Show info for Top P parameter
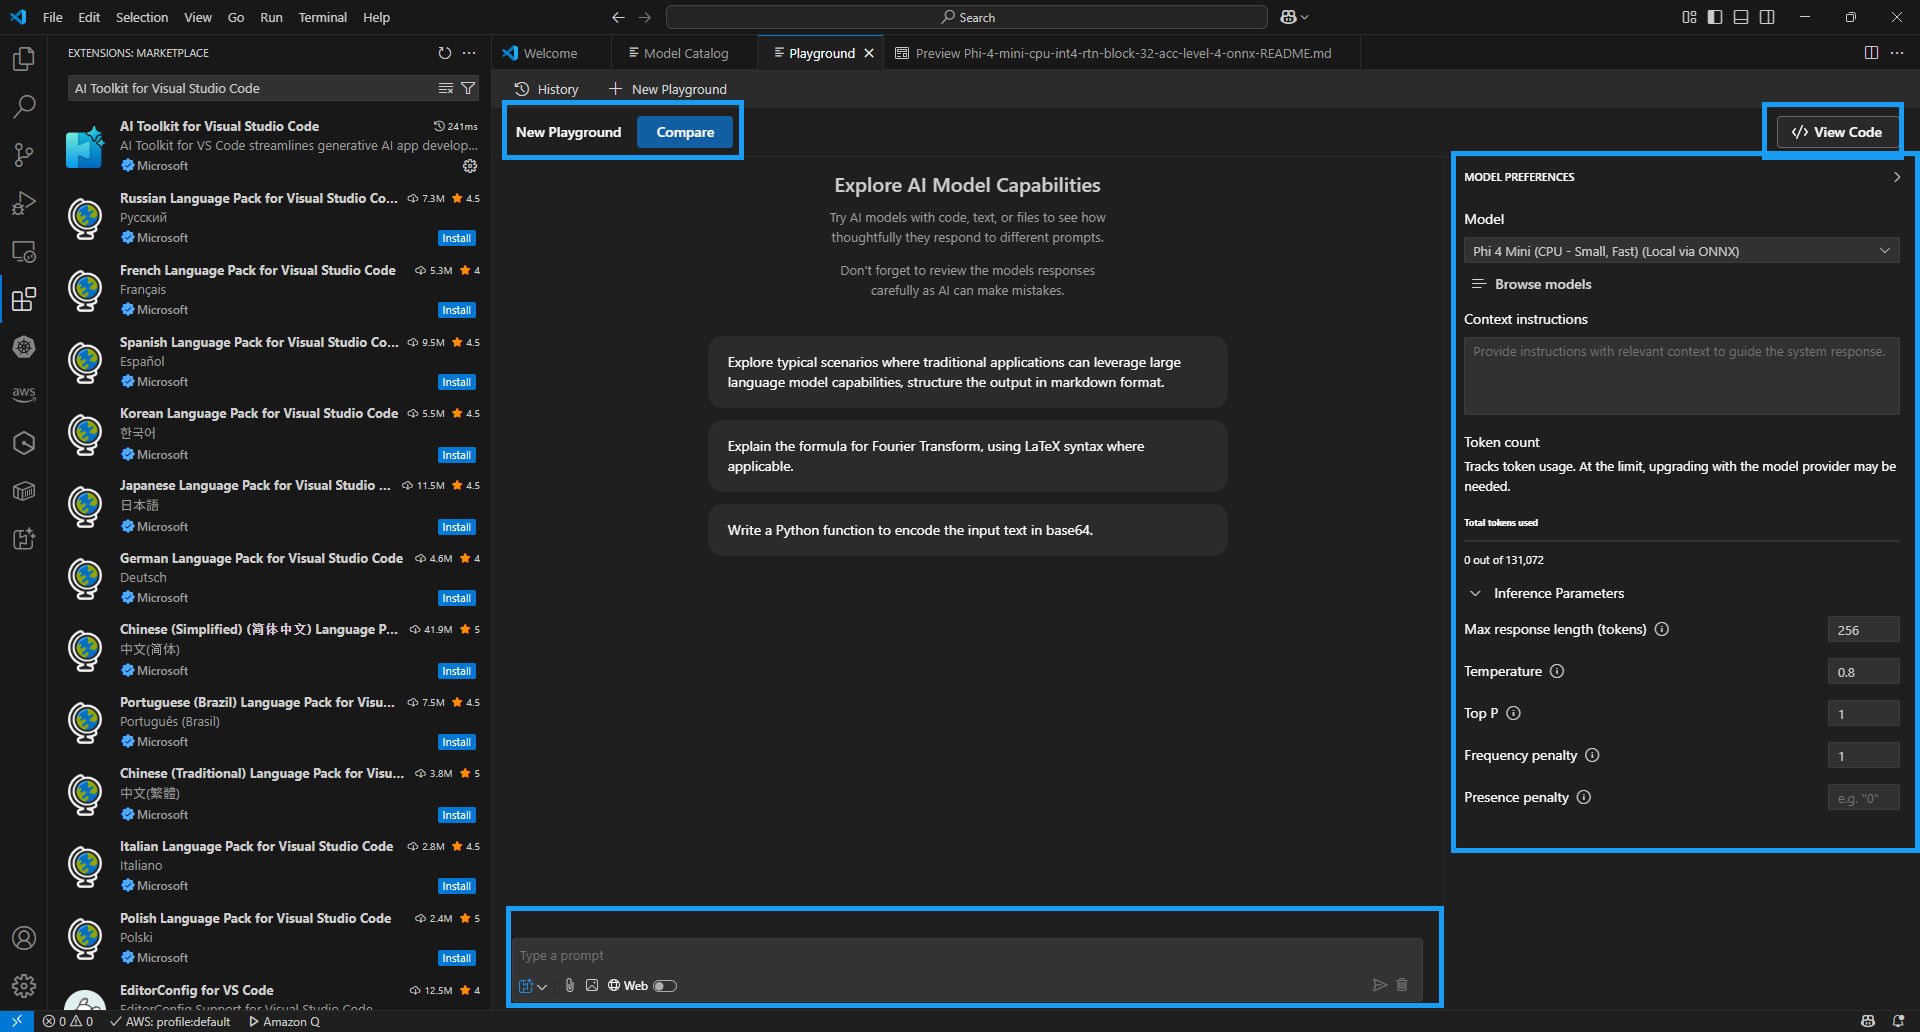Viewport: 1920px width, 1032px height. click(1514, 713)
